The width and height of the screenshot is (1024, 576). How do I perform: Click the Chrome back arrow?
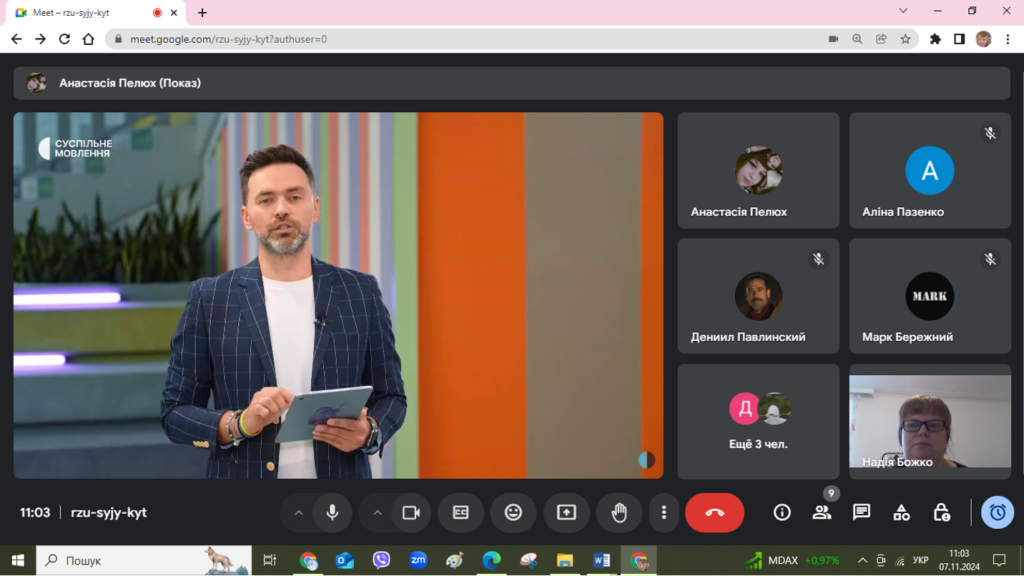[x=16, y=39]
